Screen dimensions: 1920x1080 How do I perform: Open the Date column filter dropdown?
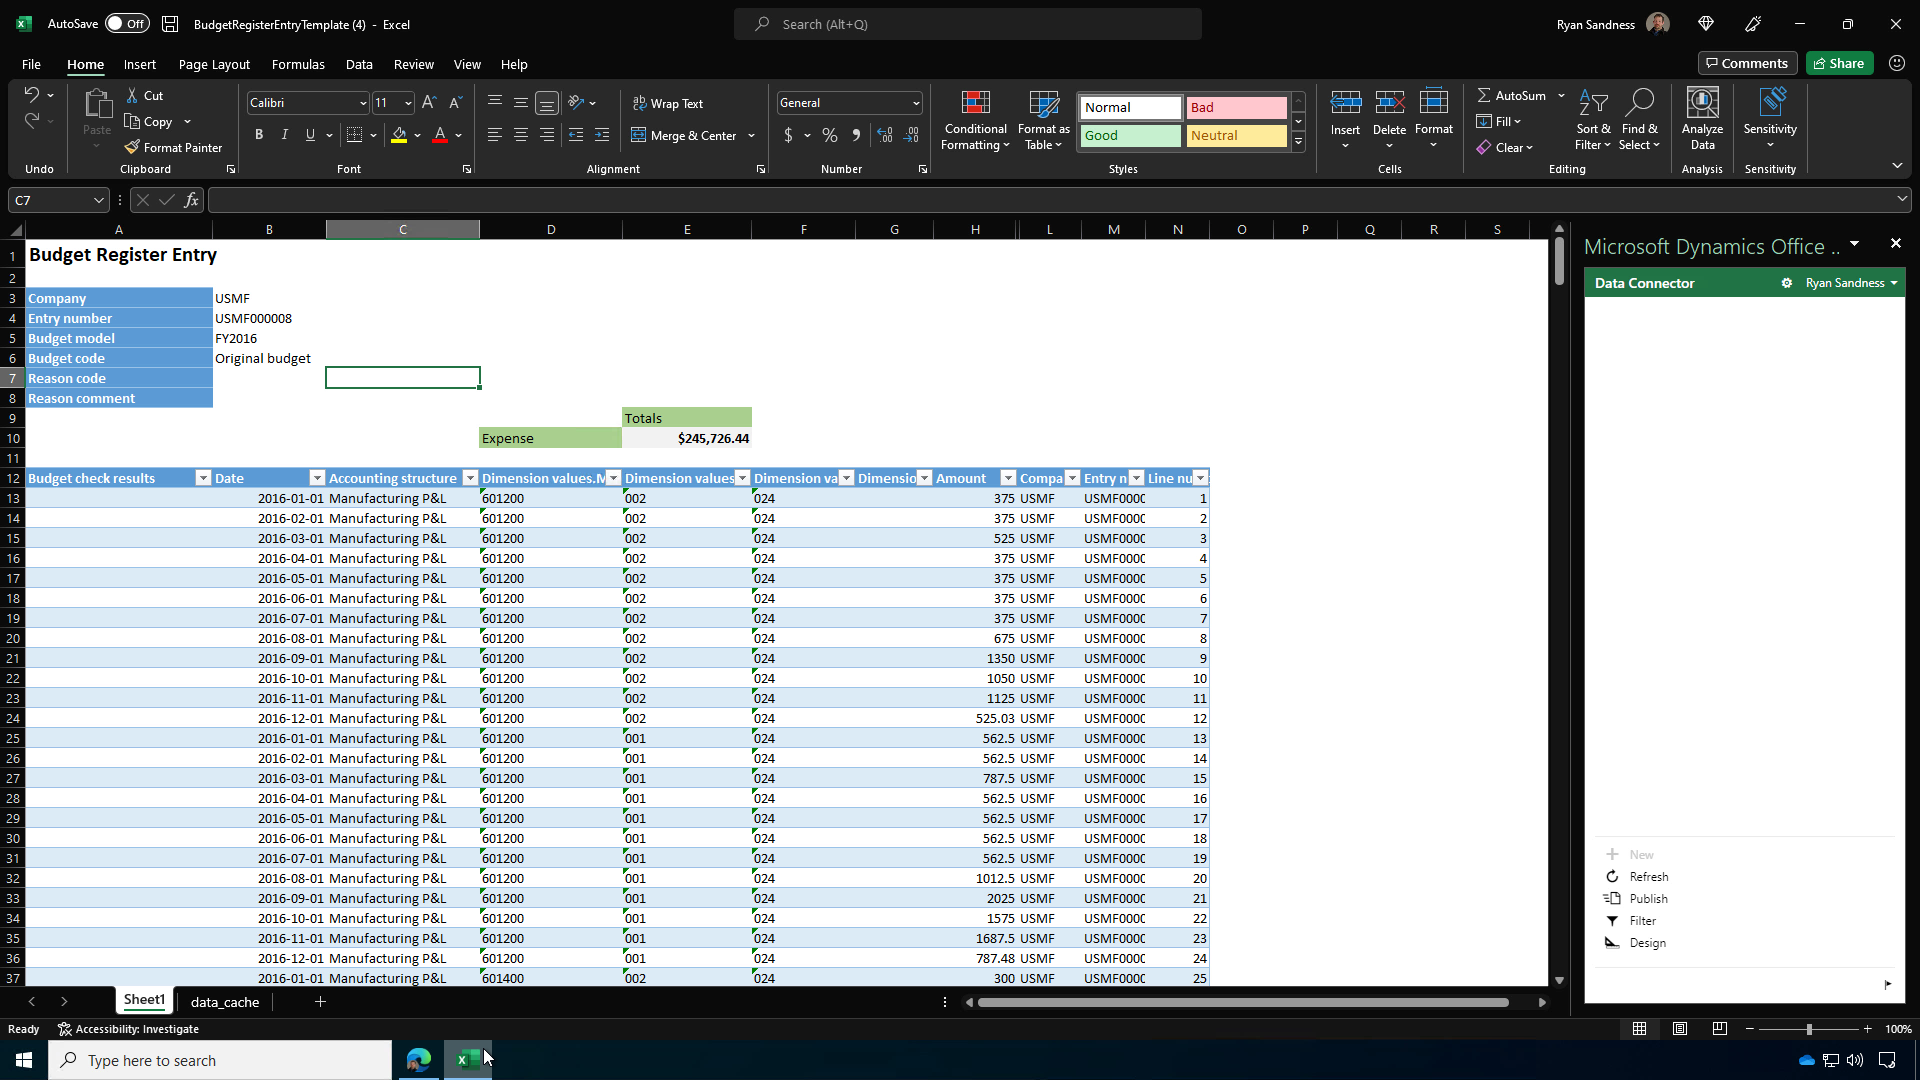pyautogui.click(x=317, y=478)
